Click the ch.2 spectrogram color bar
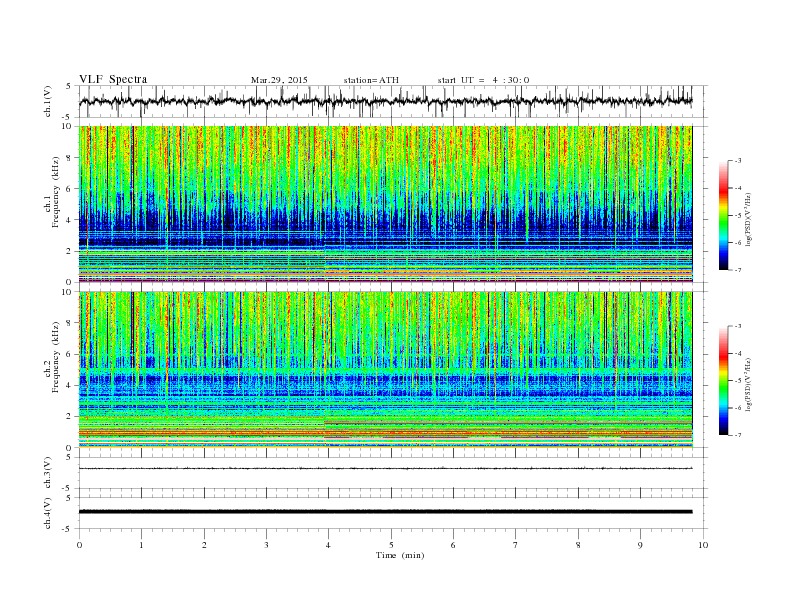Viewport: 792px width, 612px height. click(723, 381)
